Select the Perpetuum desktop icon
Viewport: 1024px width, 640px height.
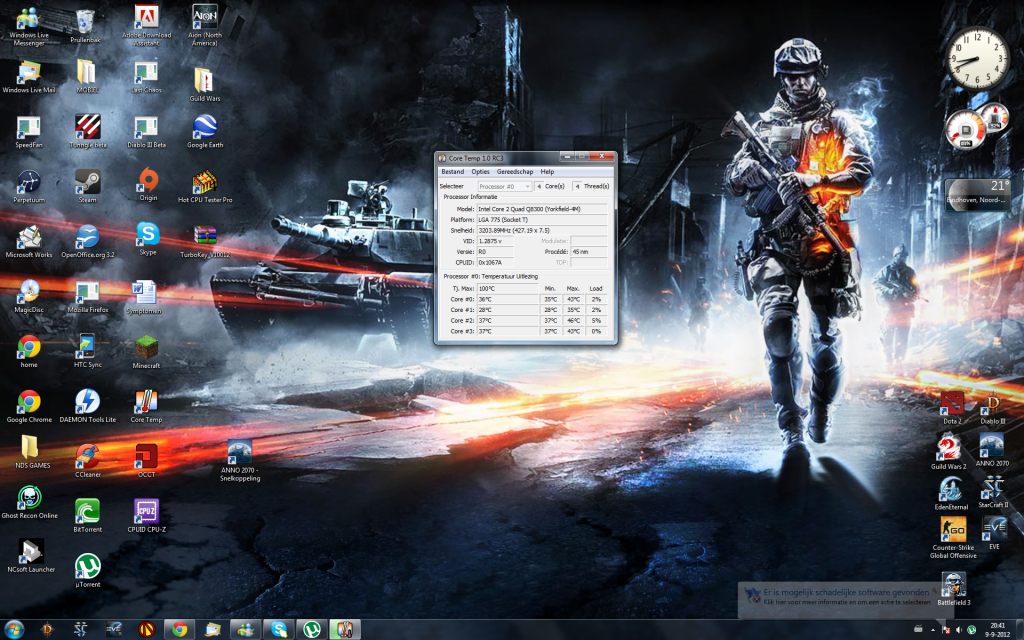pyautogui.click(x=29, y=187)
